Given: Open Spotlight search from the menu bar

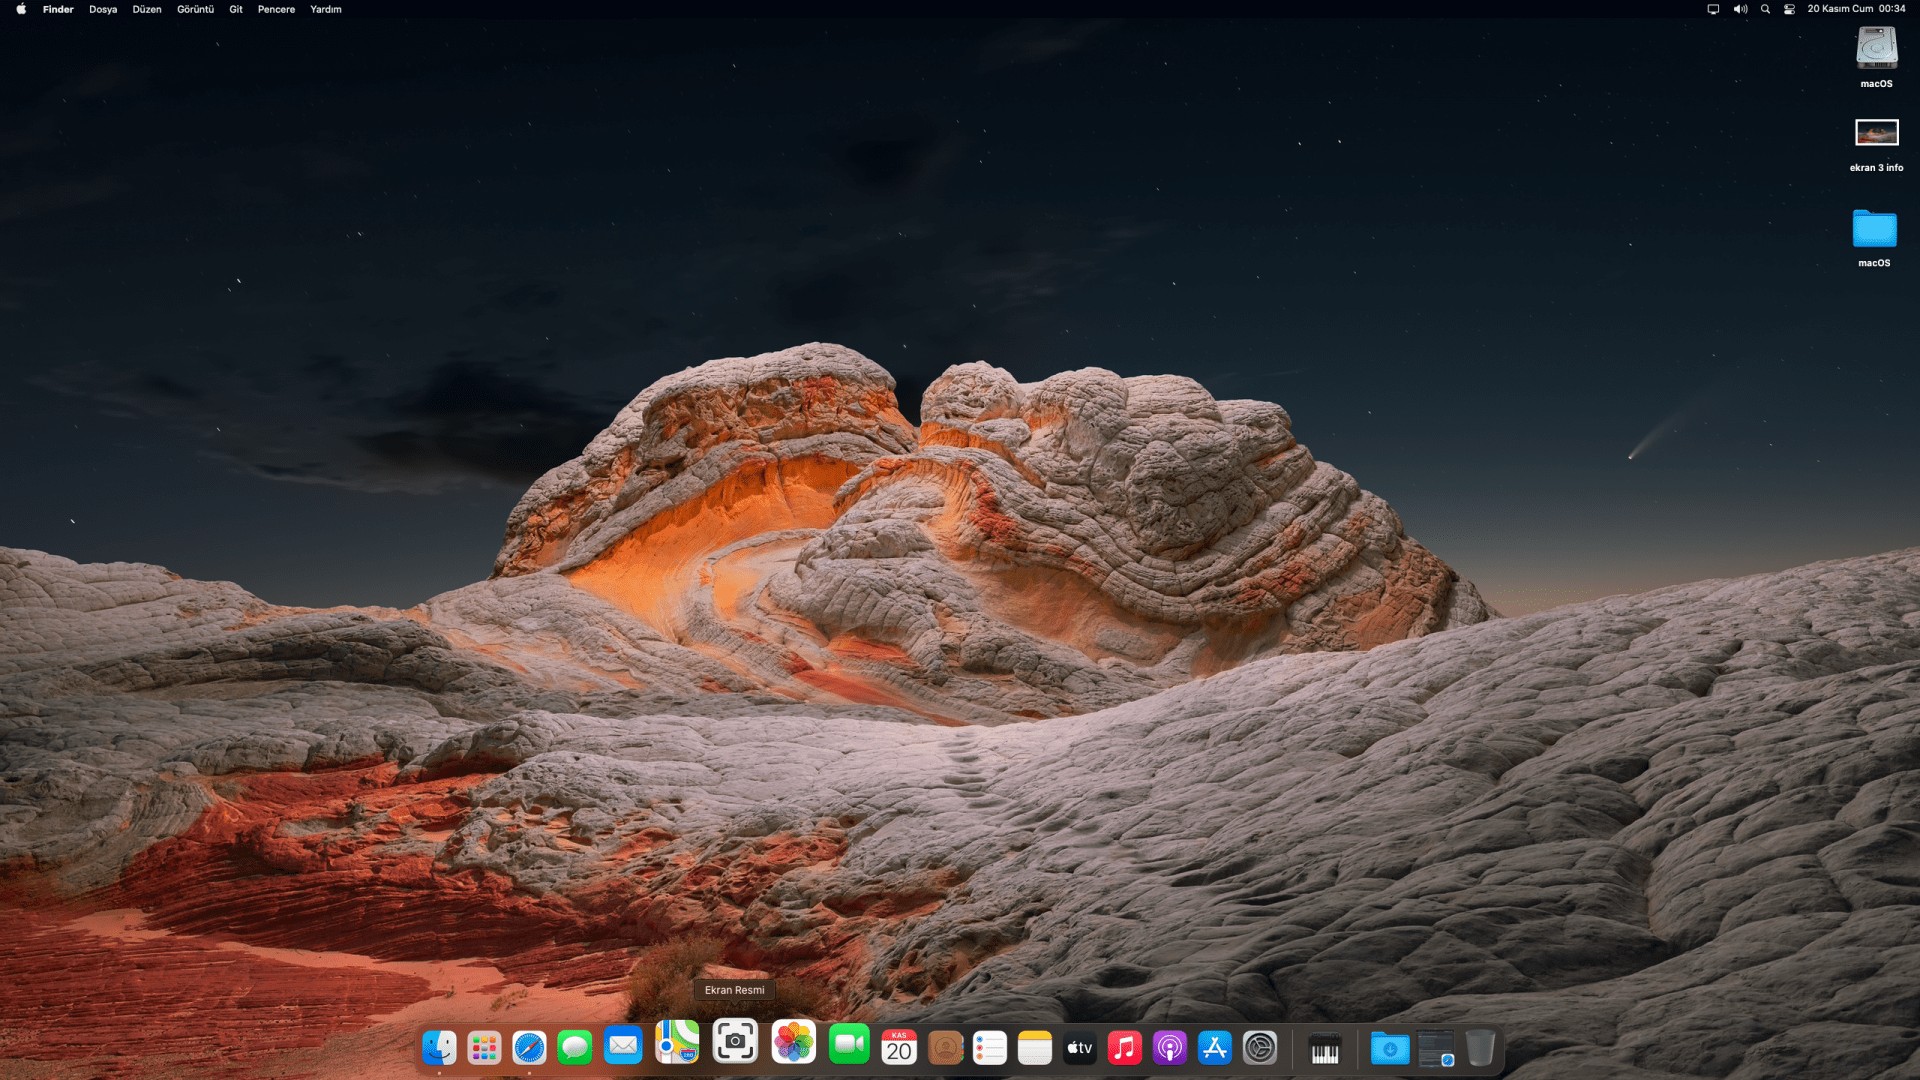Looking at the screenshot, I should [x=1764, y=9].
